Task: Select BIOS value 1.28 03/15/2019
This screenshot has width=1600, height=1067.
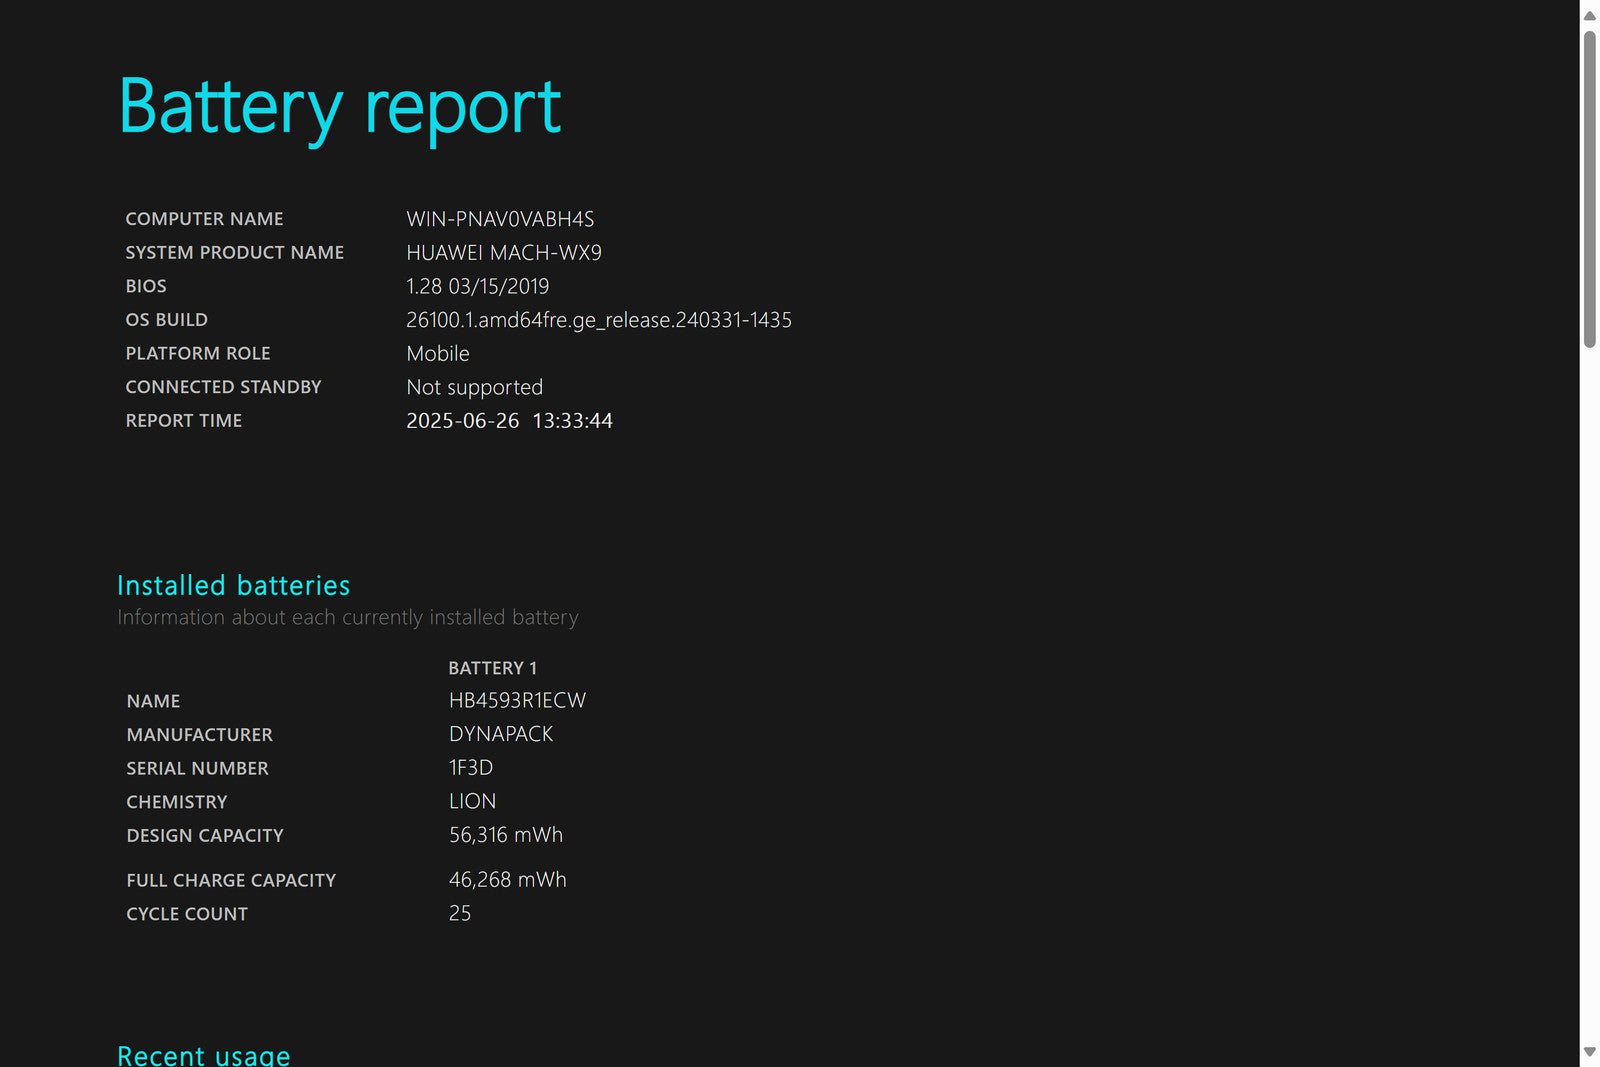Action: pos(477,286)
